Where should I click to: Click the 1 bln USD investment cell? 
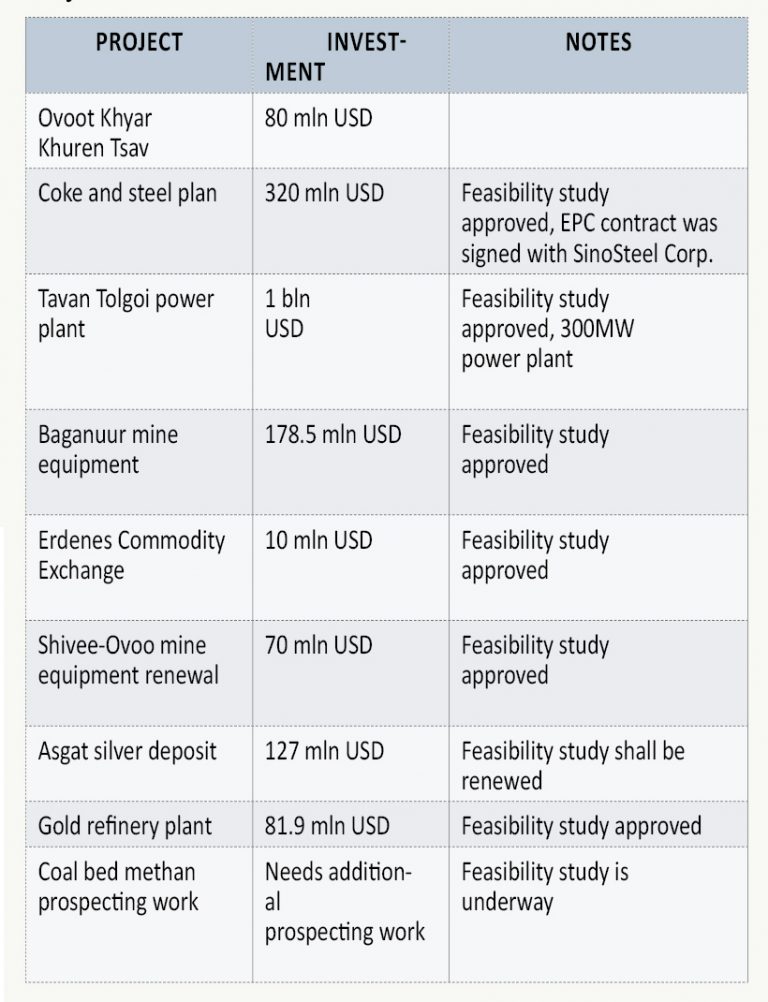pyautogui.click(x=351, y=342)
